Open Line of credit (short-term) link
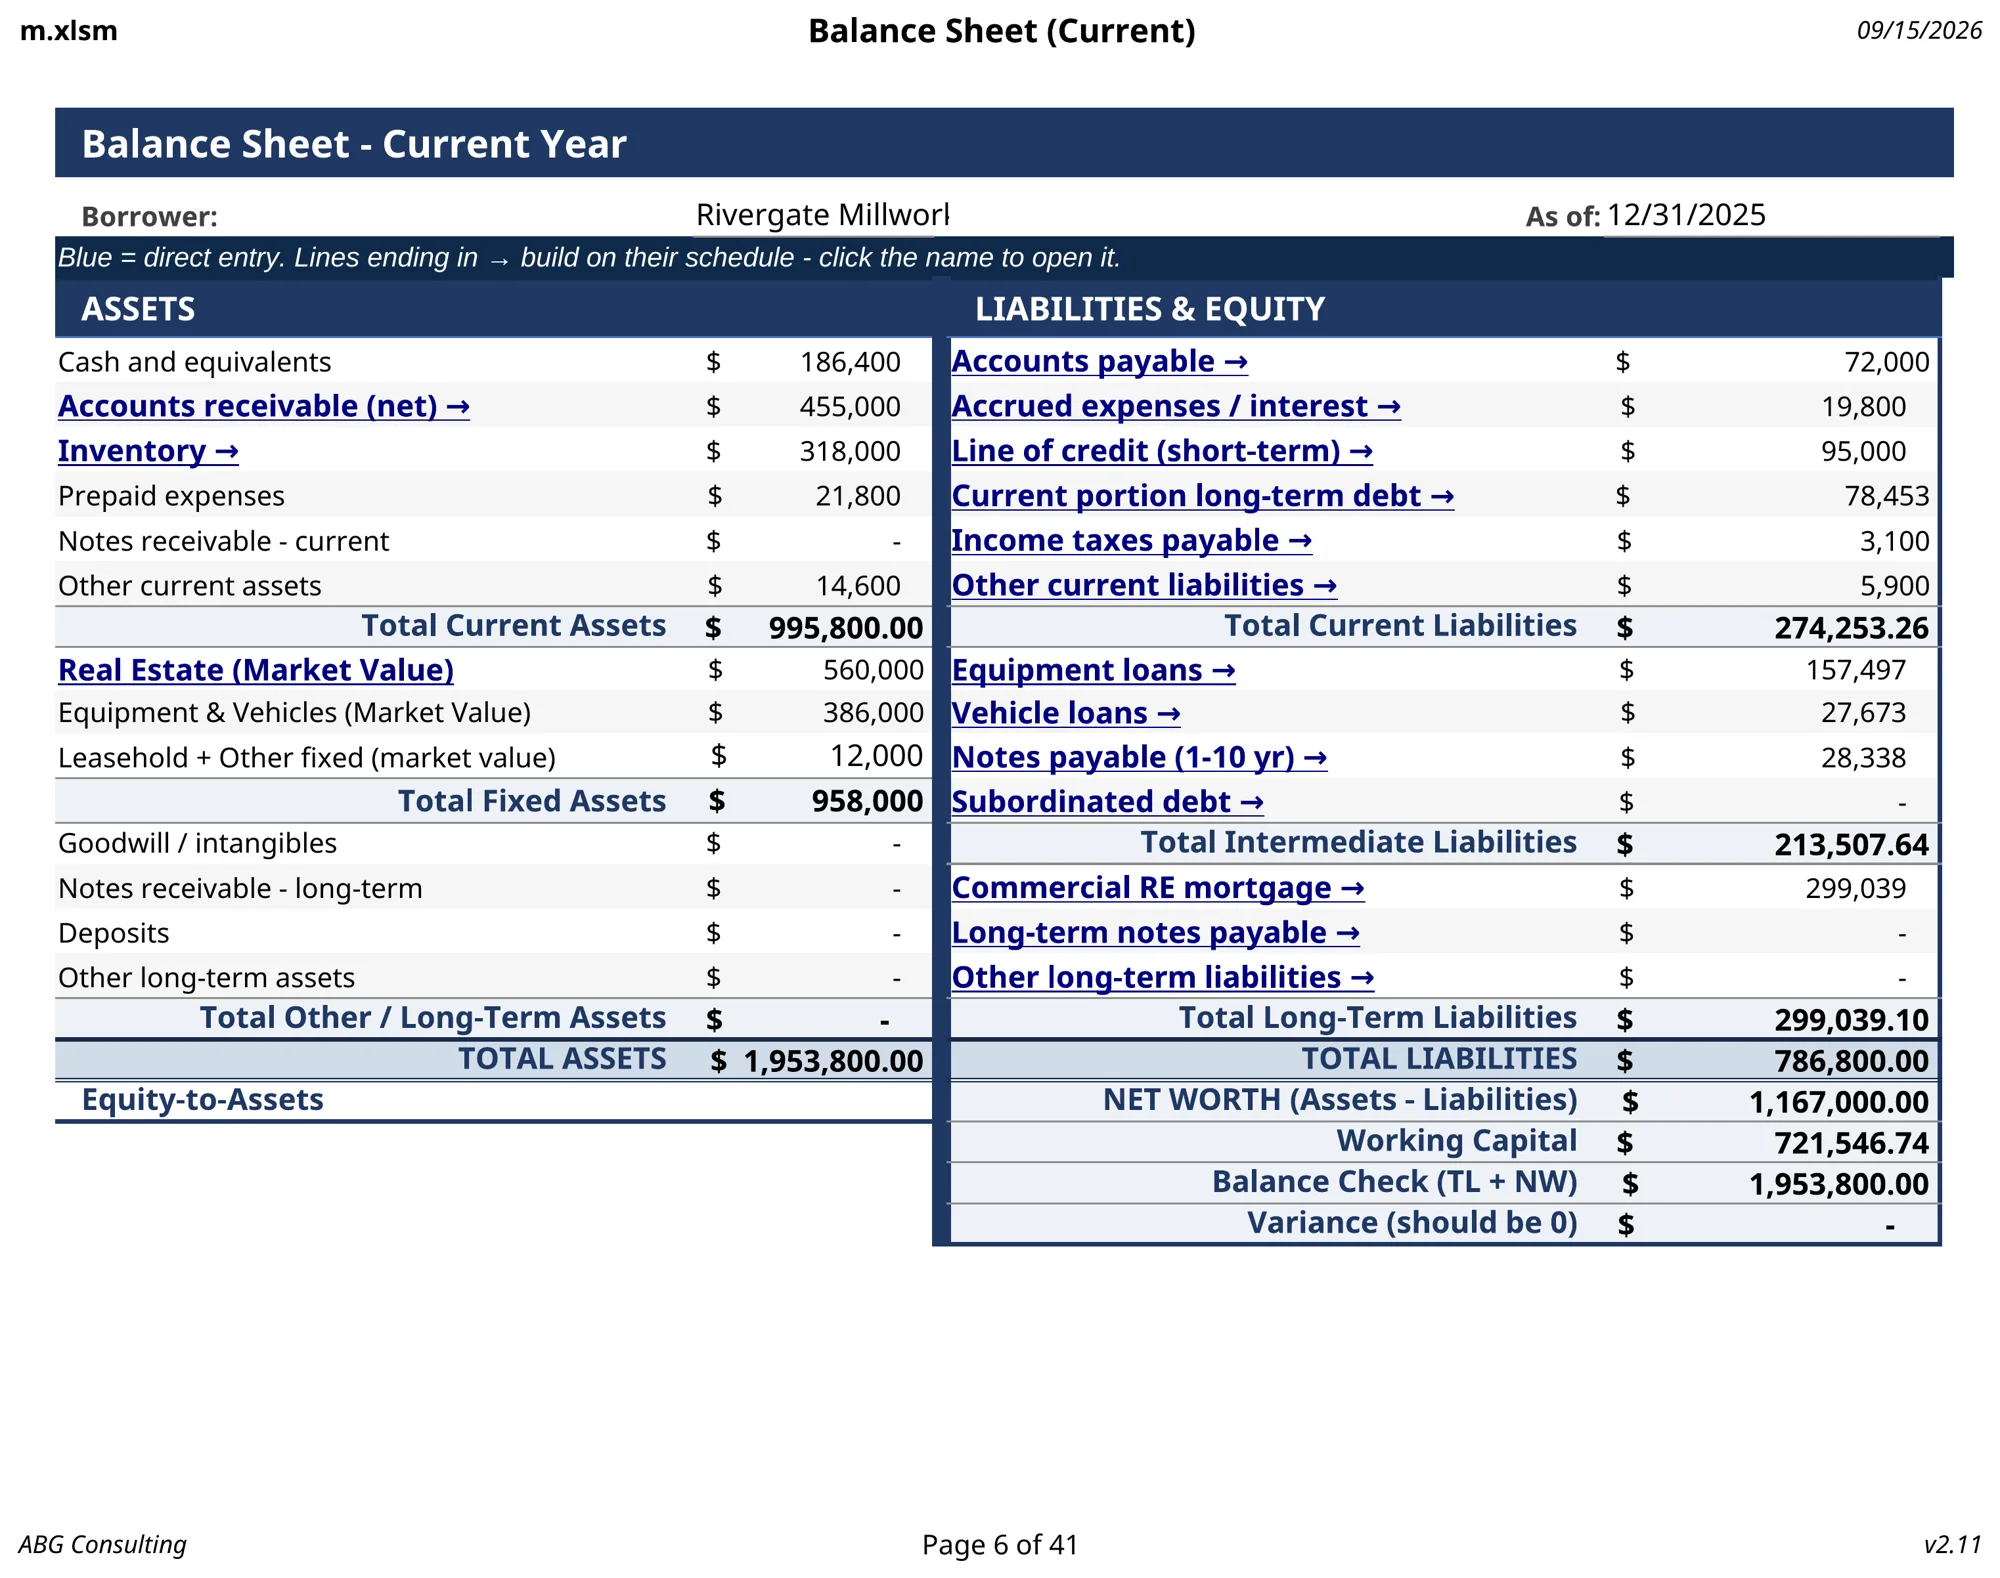Image resolution: width=2000 pixels, height=1578 pixels. tap(1162, 451)
